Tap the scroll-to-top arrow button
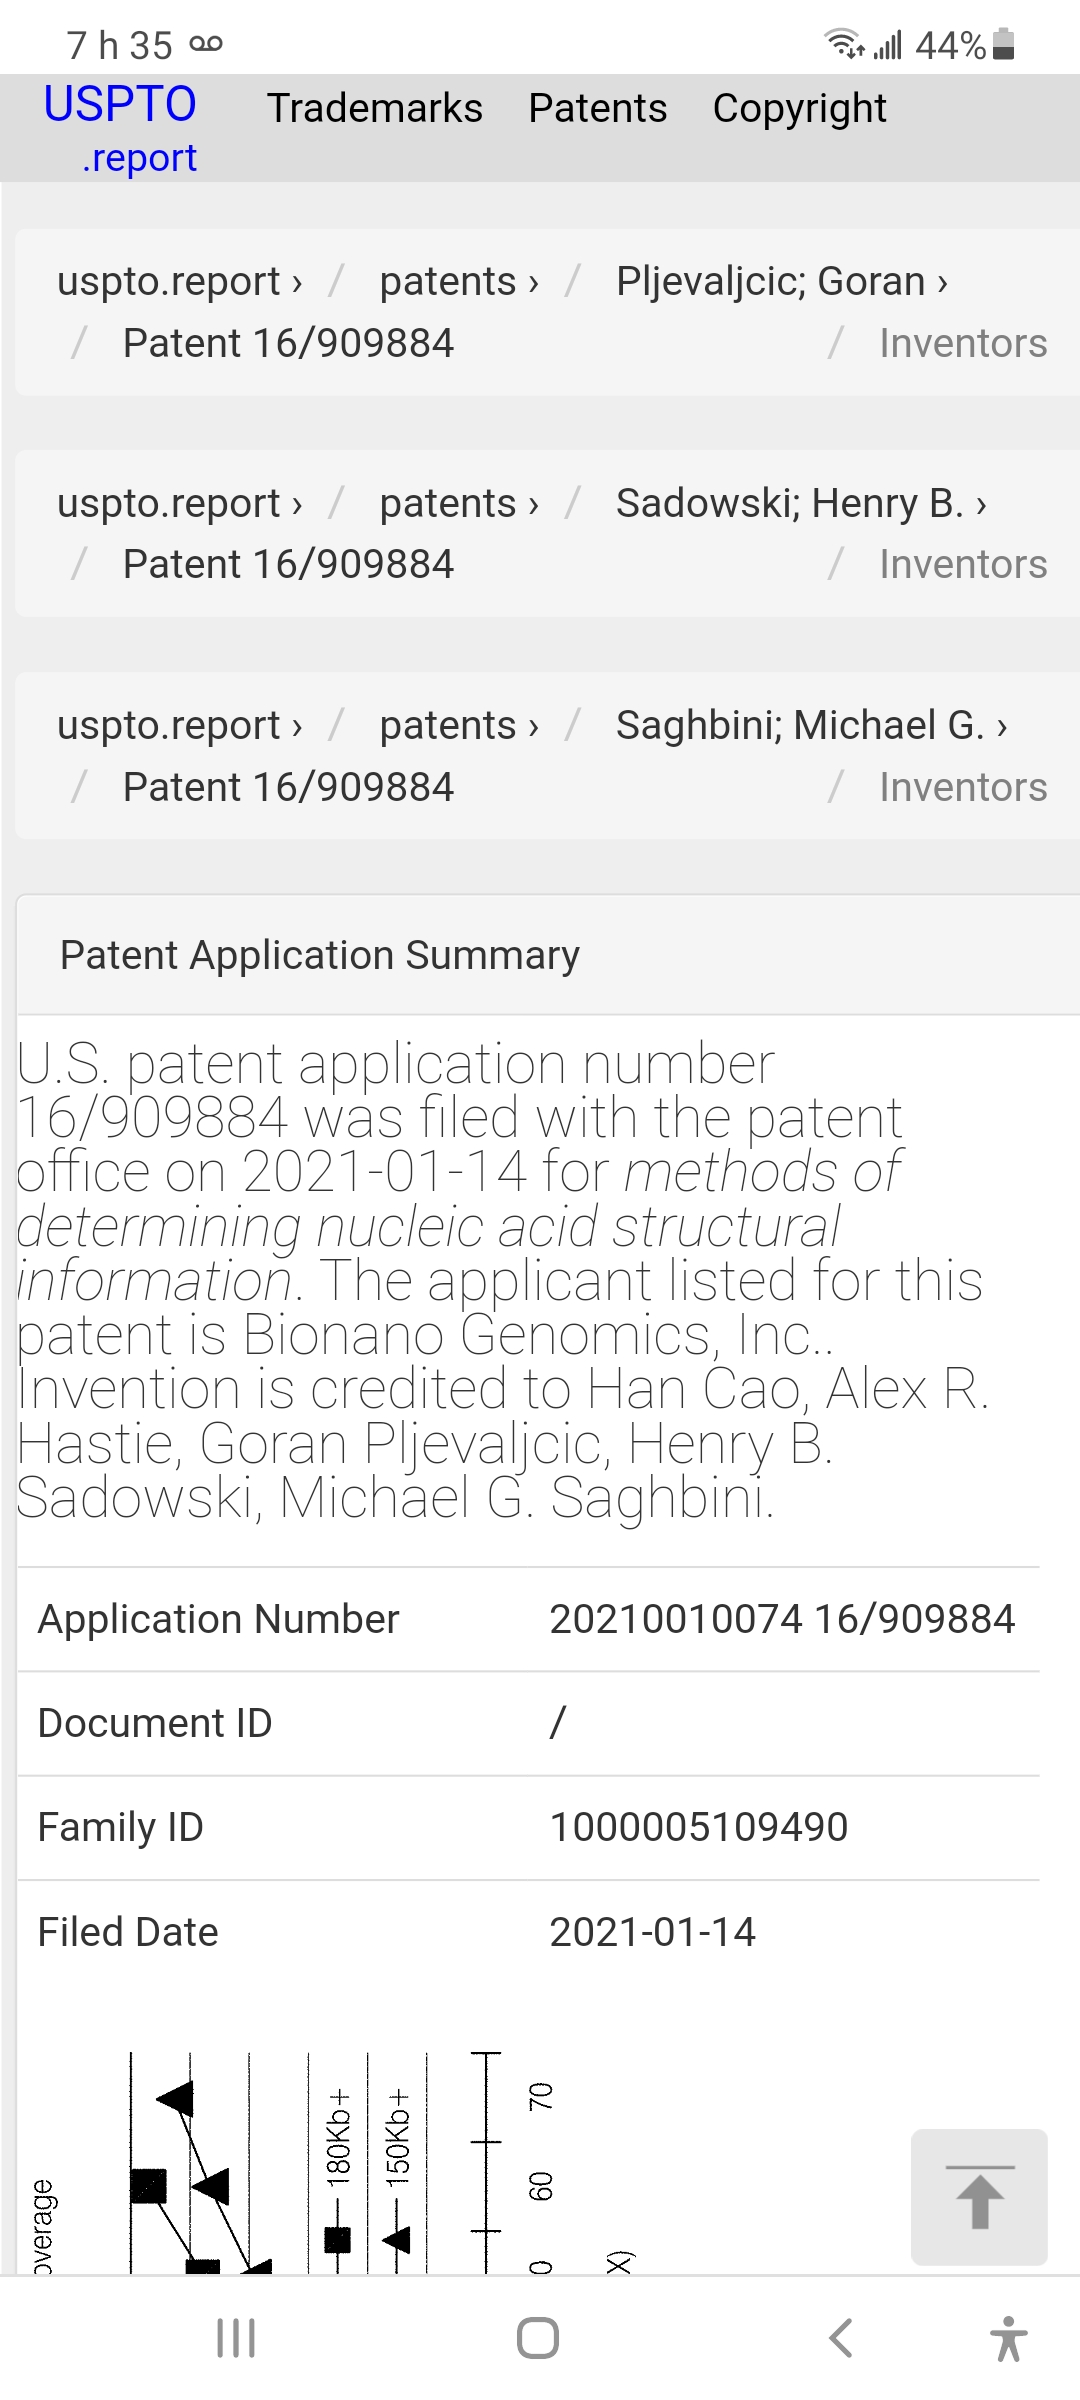 tap(979, 2196)
